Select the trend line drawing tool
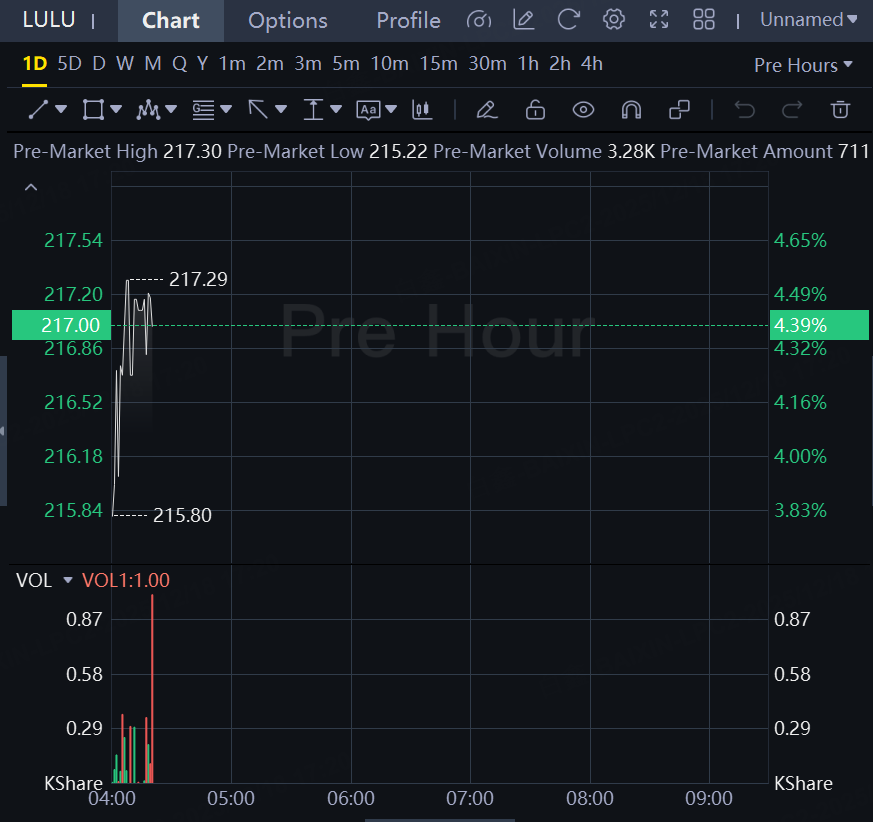Image resolution: width=873 pixels, height=822 pixels. pos(38,109)
